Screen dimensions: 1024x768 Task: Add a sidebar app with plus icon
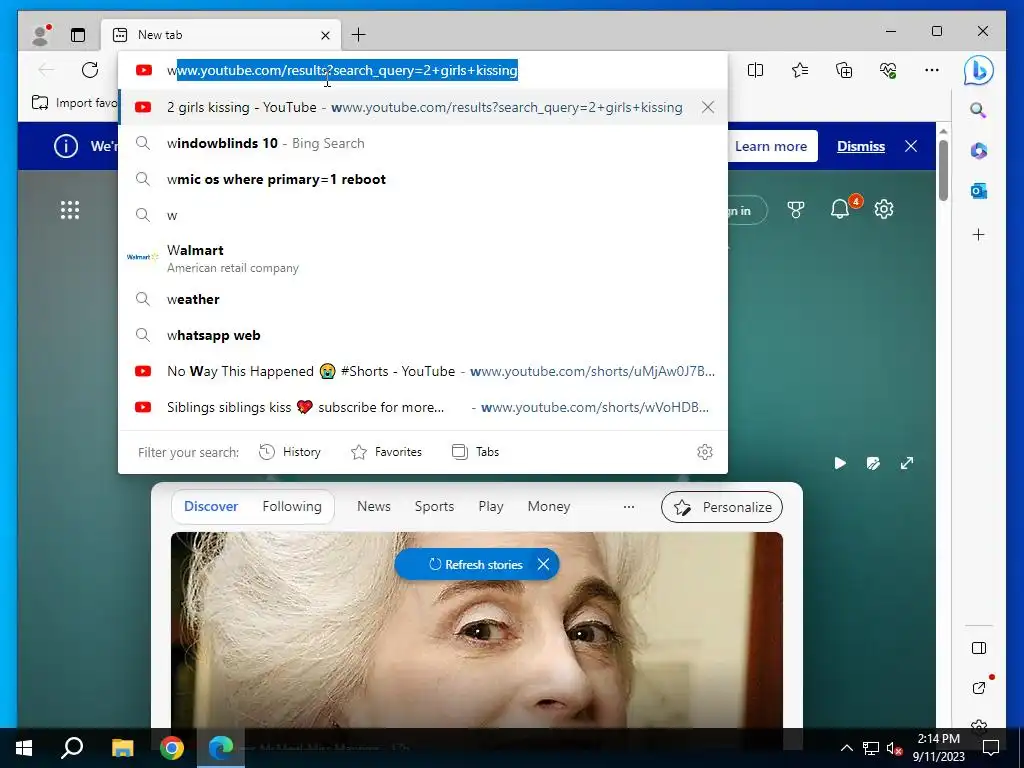click(978, 234)
